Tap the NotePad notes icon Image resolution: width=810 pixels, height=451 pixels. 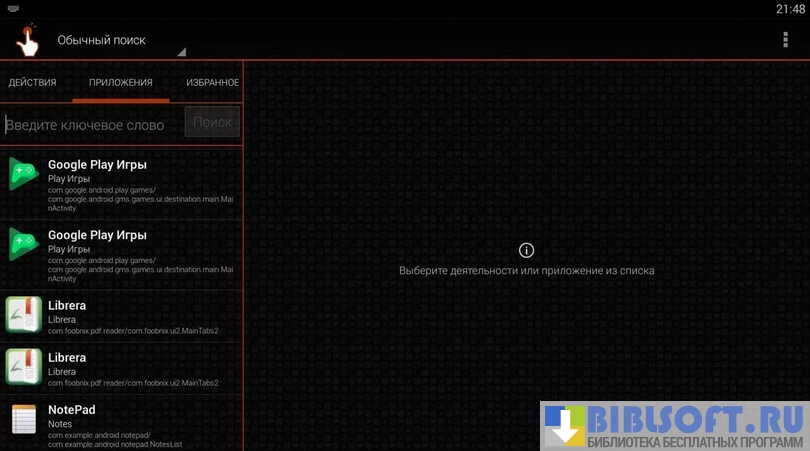point(23,419)
